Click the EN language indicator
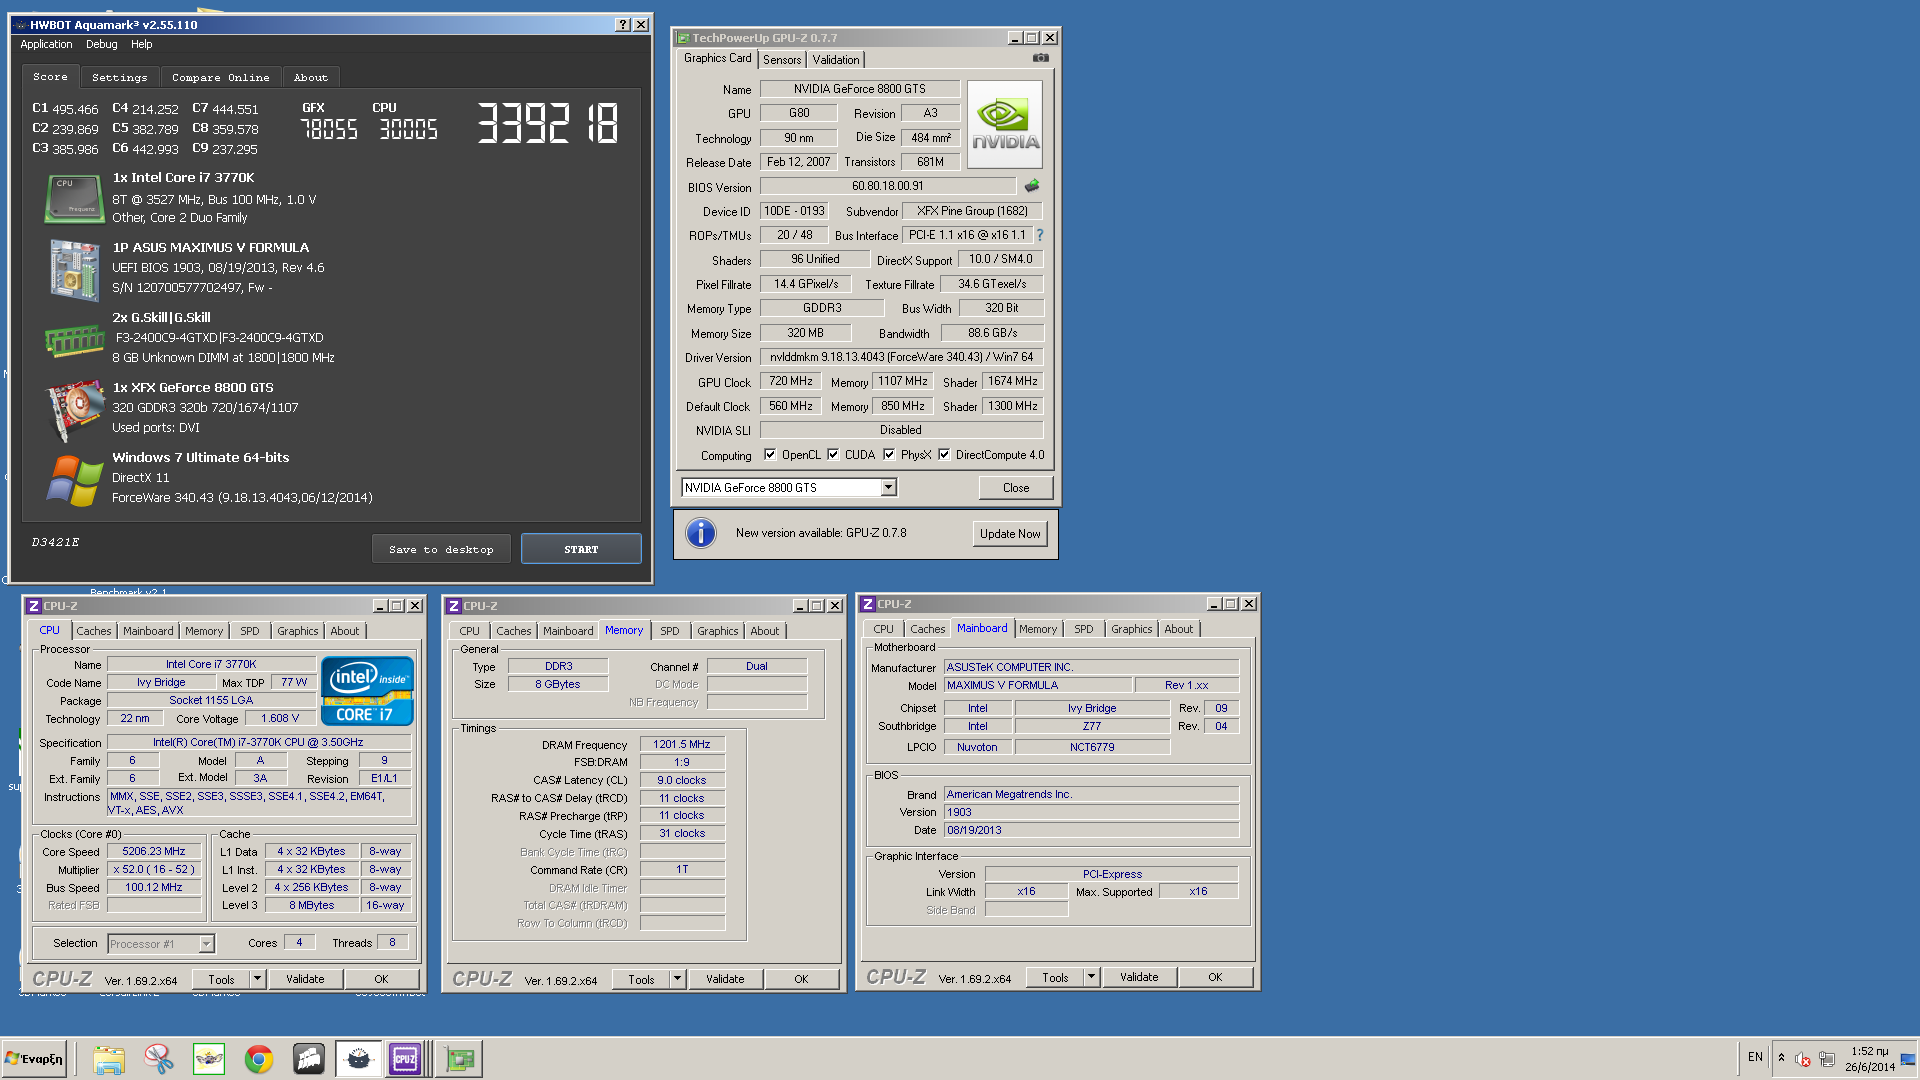The width and height of the screenshot is (1920, 1080). click(1755, 1057)
